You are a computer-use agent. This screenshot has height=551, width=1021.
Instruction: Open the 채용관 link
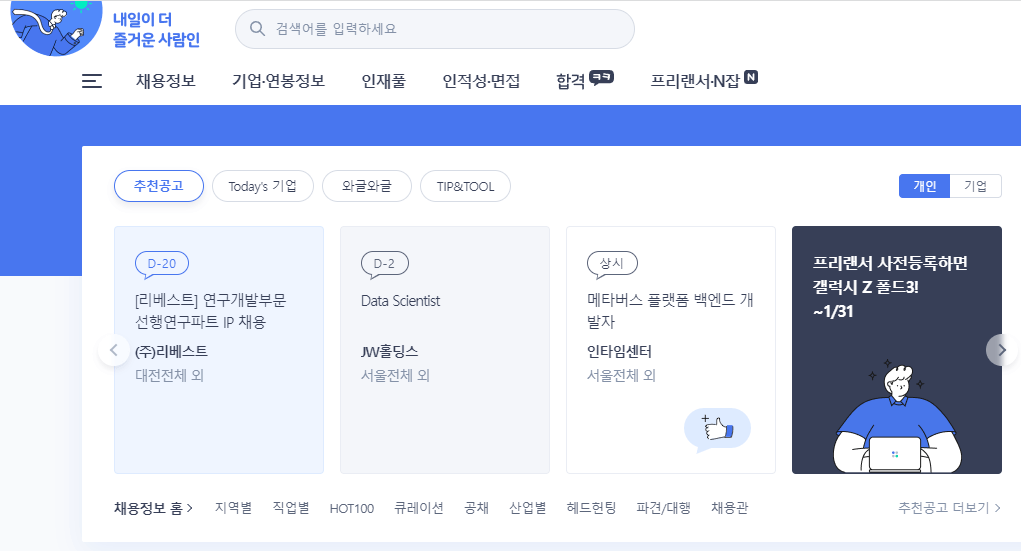point(729,508)
